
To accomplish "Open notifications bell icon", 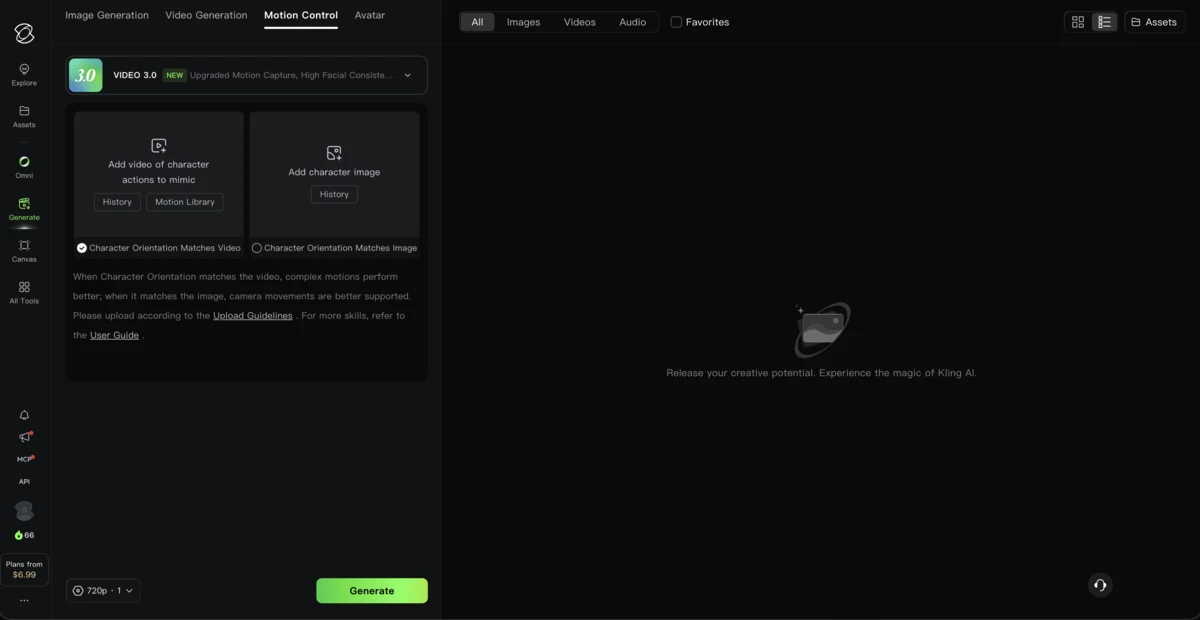I will click(24, 415).
